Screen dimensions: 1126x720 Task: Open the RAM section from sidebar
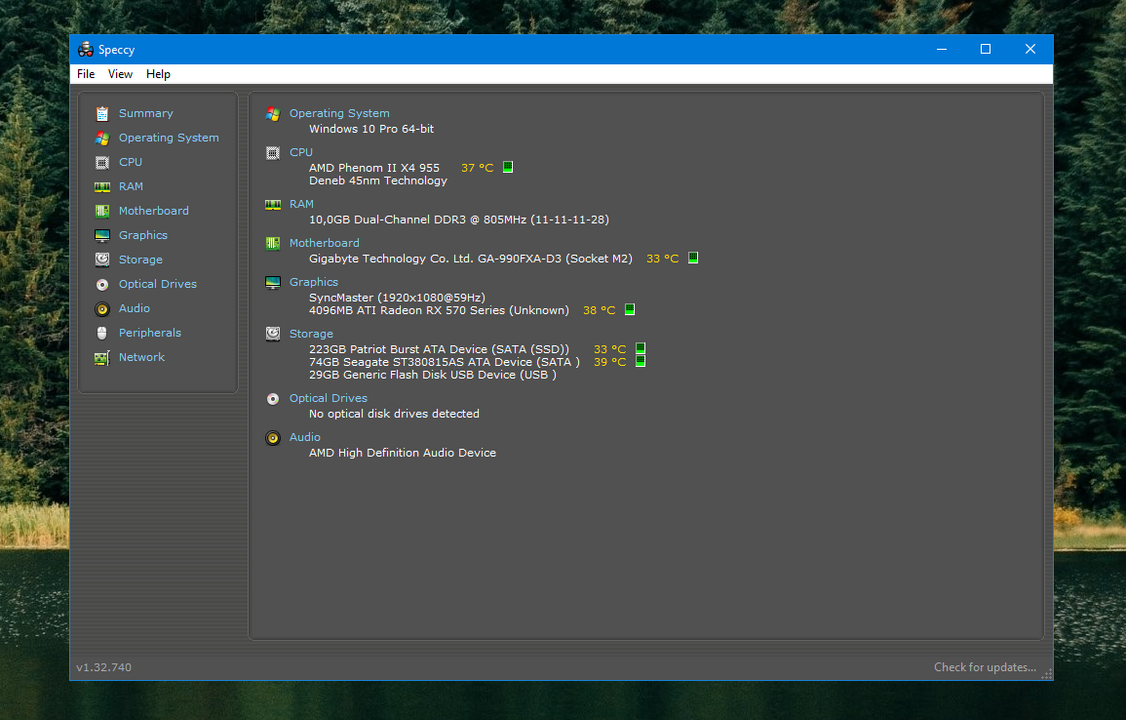coord(131,187)
